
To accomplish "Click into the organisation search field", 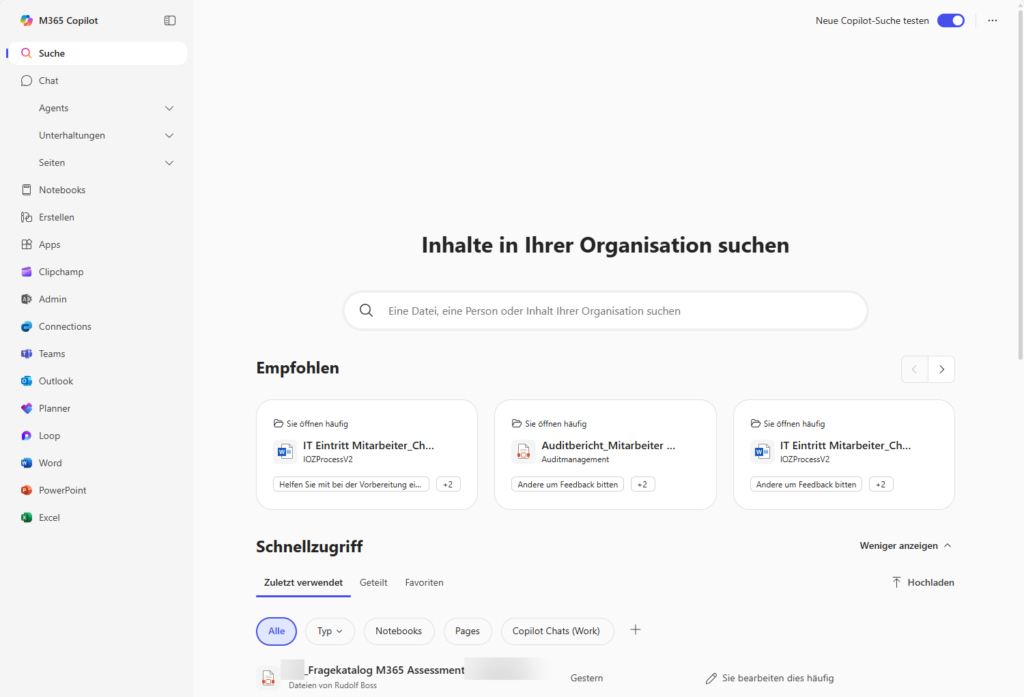I will [x=605, y=310].
